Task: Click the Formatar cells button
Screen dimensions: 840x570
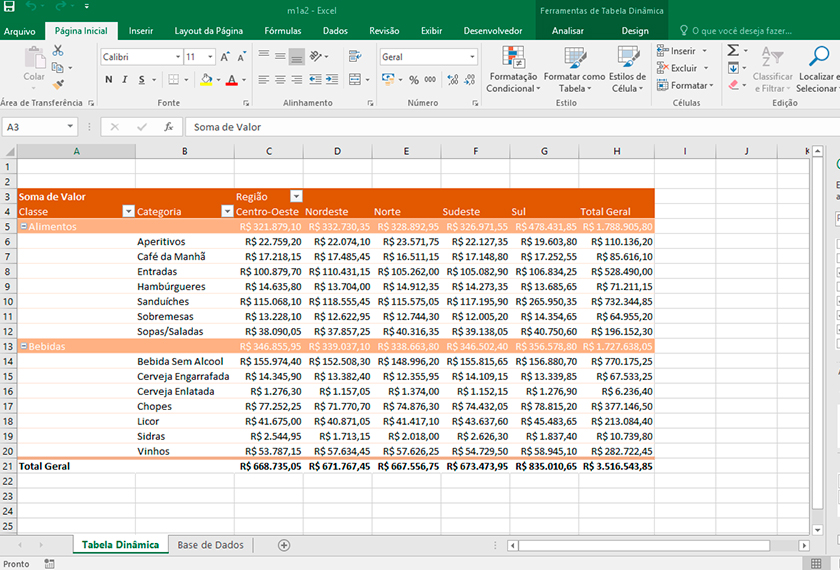Action: pos(685,86)
